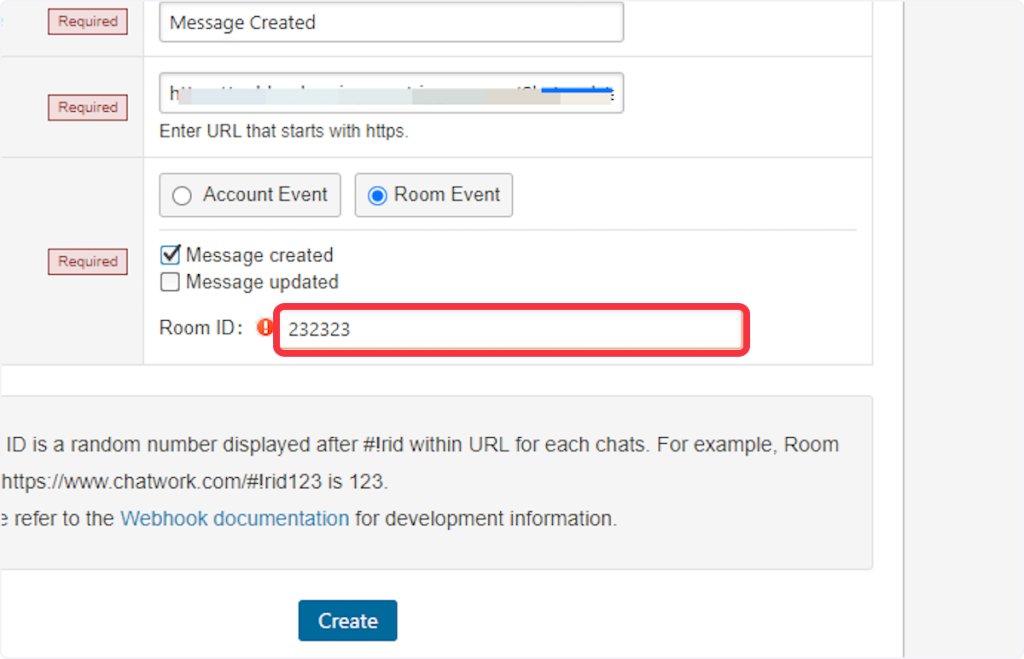The width and height of the screenshot is (1024, 659).
Task: Select the Room Event radio button
Action: (x=377, y=196)
